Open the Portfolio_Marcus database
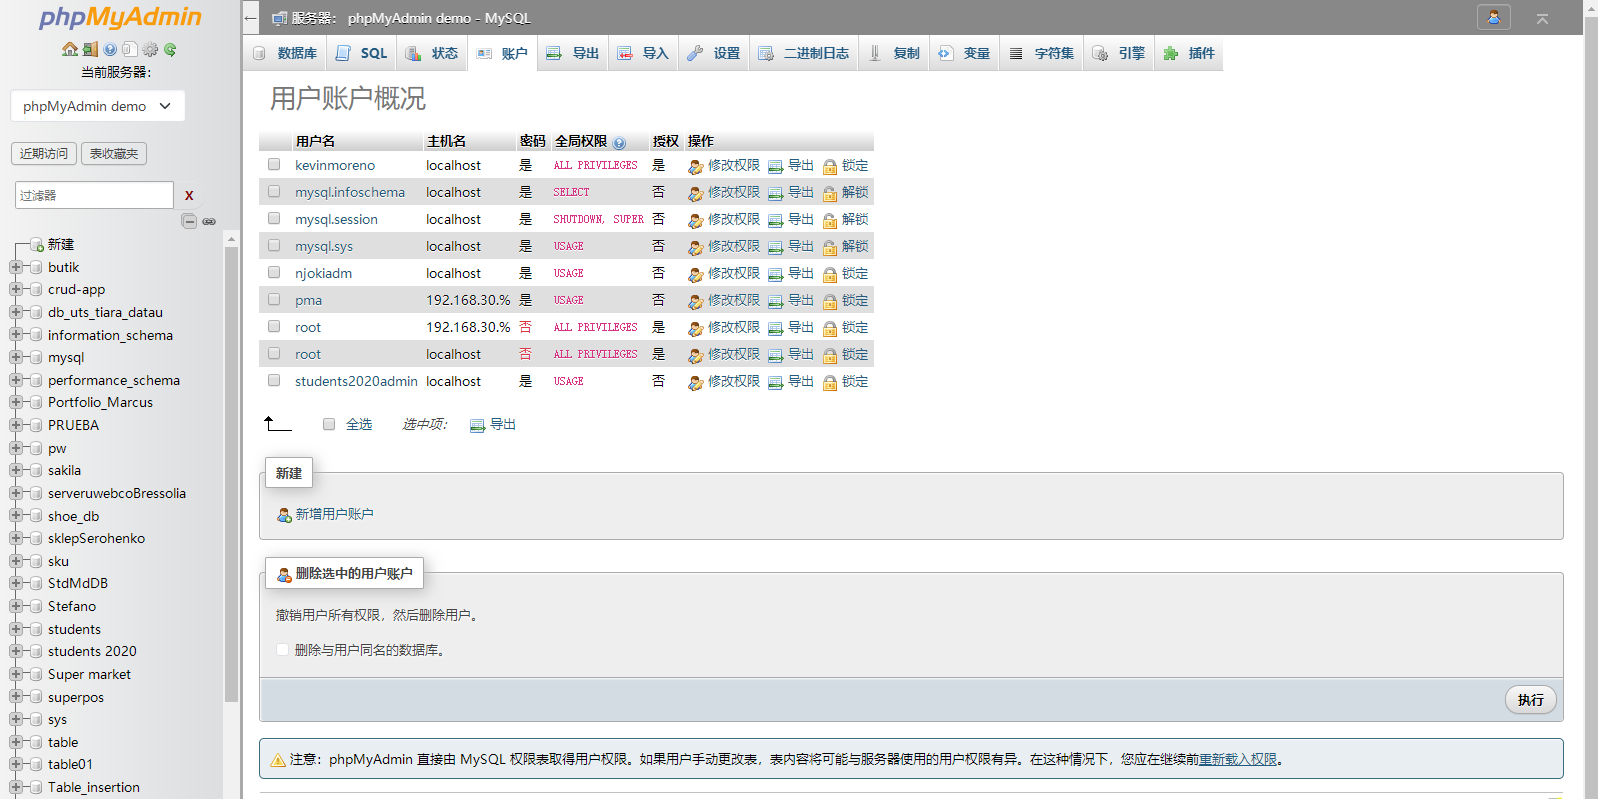The width and height of the screenshot is (1598, 799). (x=100, y=403)
